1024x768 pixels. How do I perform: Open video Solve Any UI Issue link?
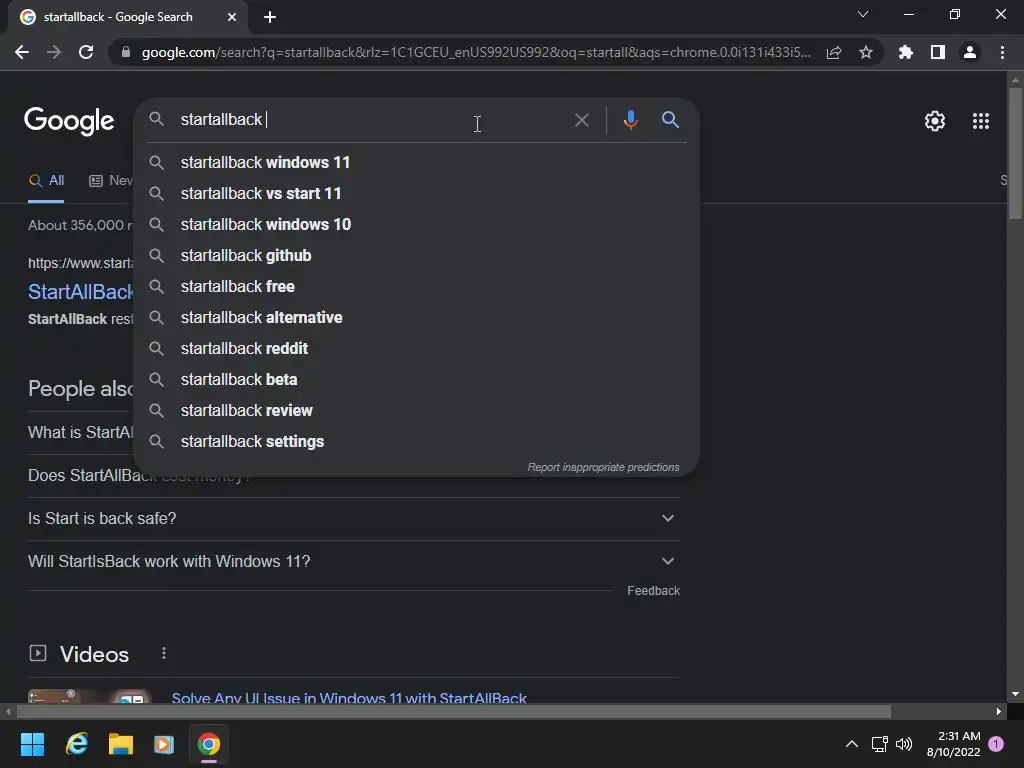click(349, 697)
